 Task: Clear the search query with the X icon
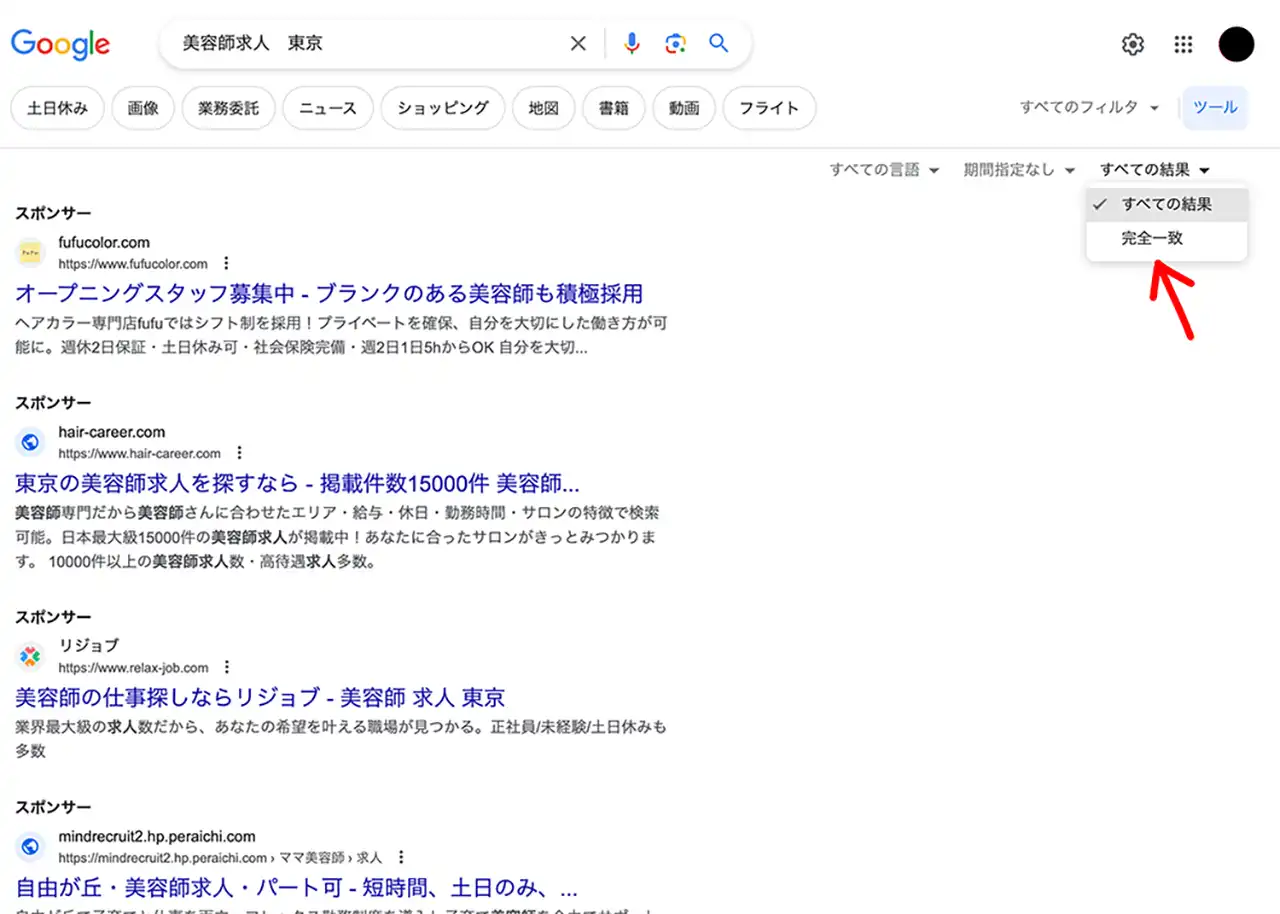[578, 43]
